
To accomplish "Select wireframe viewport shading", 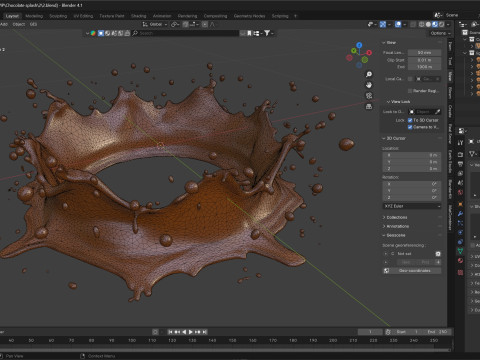I will pyautogui.click(x=421, y=24).
